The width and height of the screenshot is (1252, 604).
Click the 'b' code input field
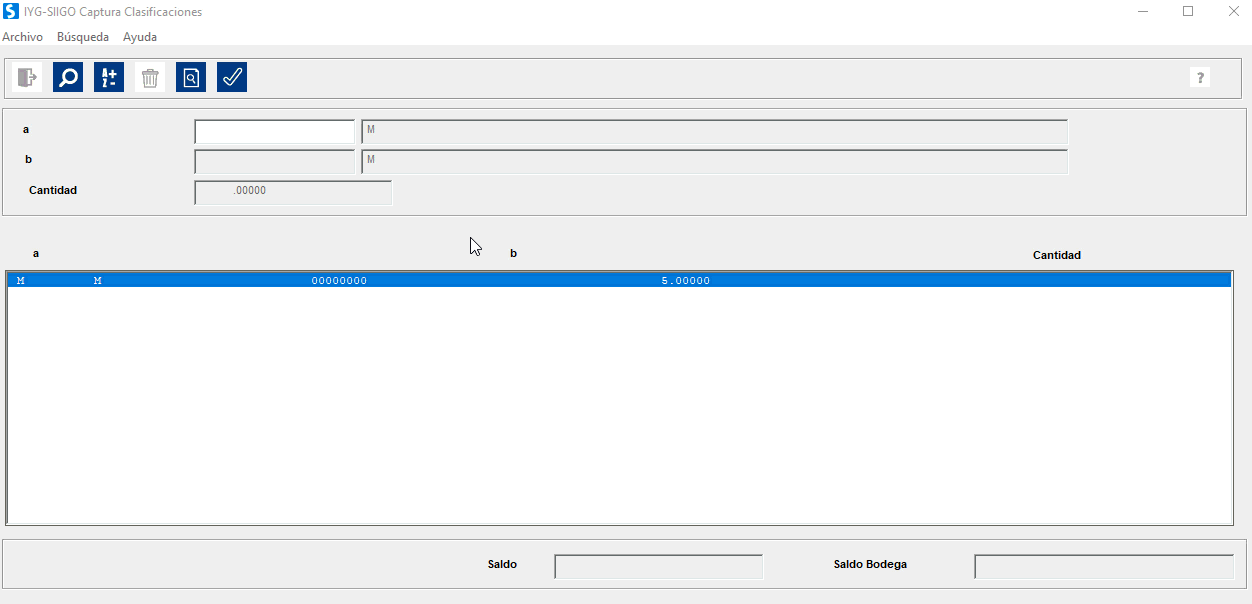(x=275, y=162)
